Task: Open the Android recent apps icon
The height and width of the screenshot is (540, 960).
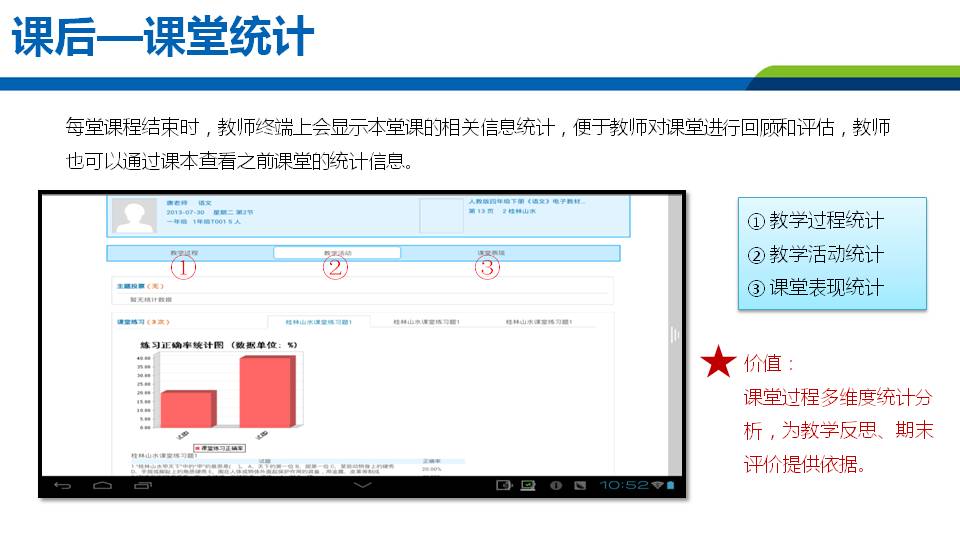Action: [143, 486]
